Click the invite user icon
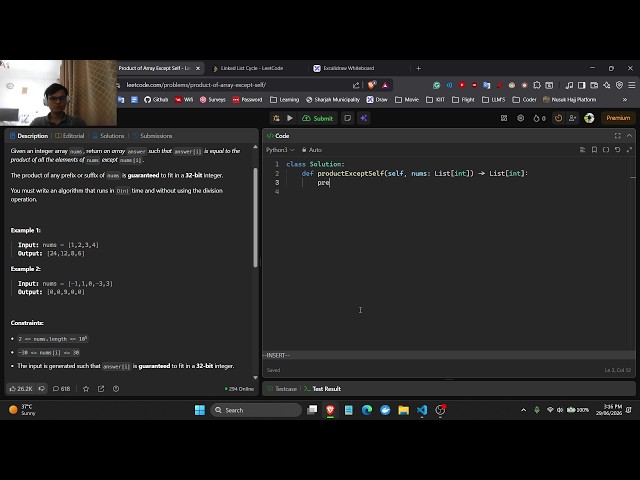 (x=572, y=118)
